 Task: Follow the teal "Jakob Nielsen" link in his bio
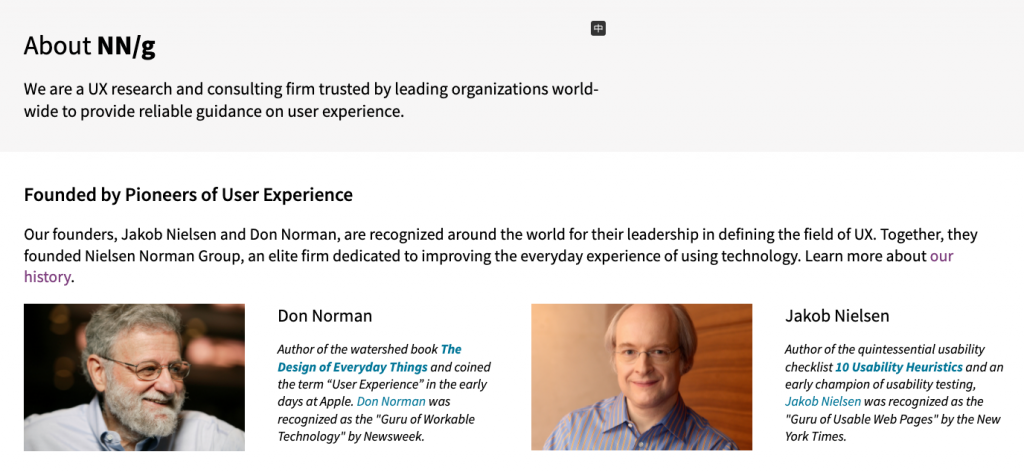click(823, 401)
